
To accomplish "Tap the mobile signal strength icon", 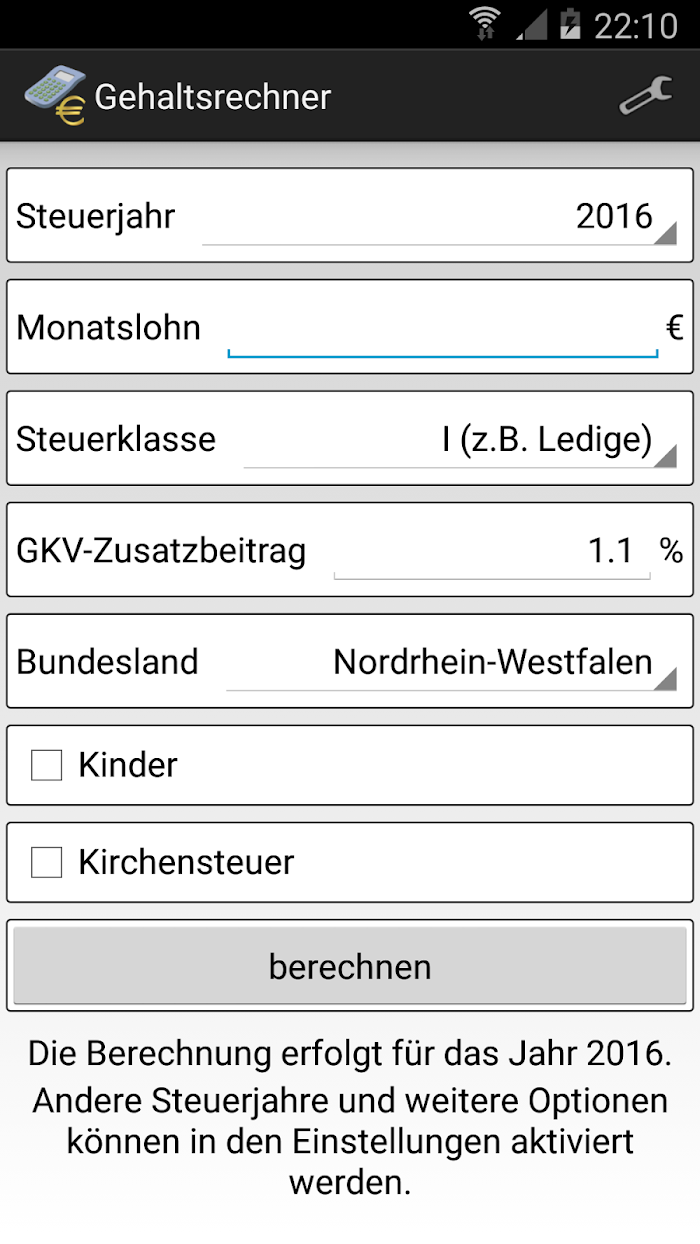I will point(531,25).
